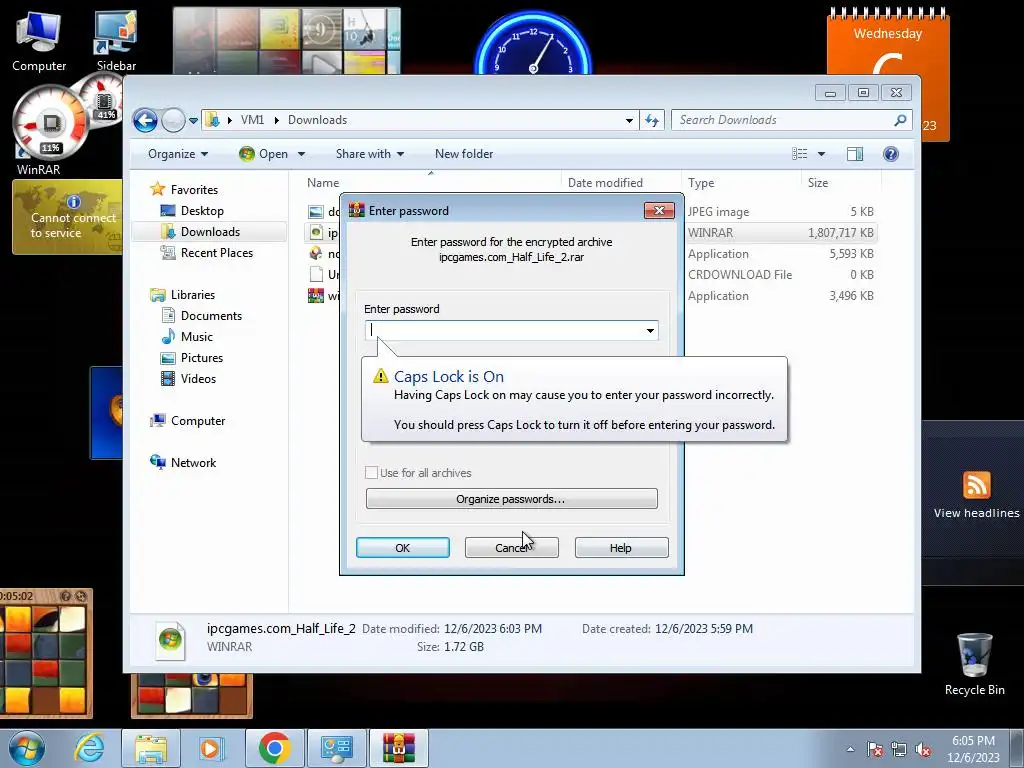Open the Share with menu

tap(370, 154)
